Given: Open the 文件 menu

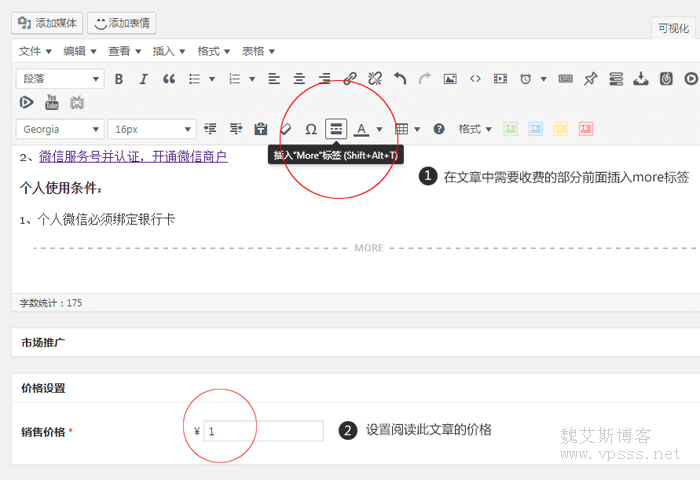Looking at the screenshot, I should tap(36, 51).
